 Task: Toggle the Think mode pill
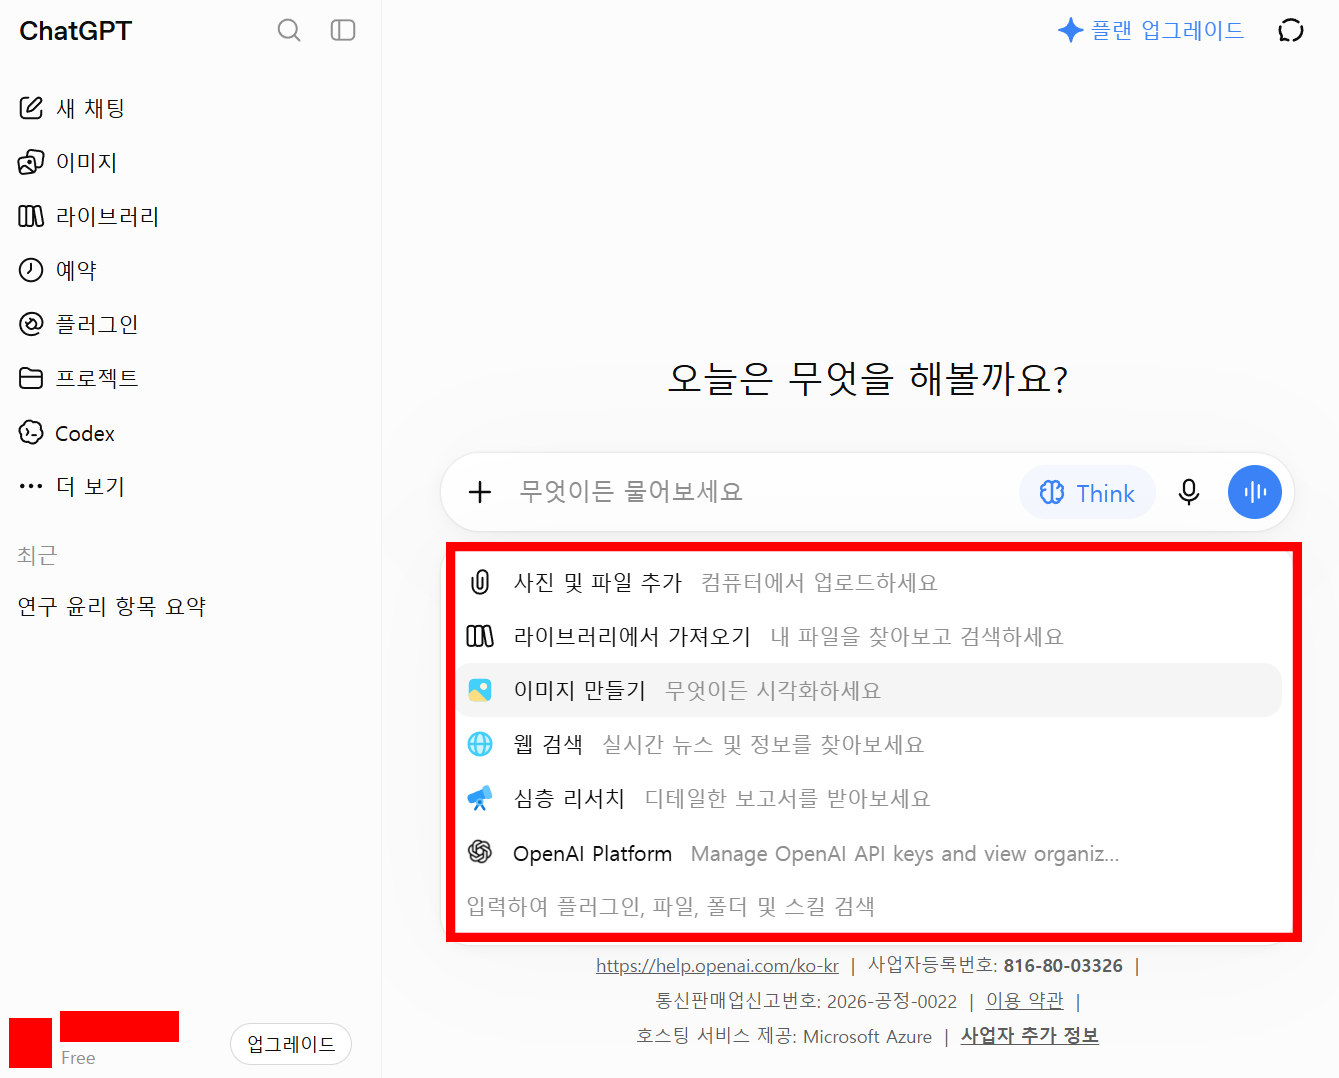click(x=1087, y=492)
